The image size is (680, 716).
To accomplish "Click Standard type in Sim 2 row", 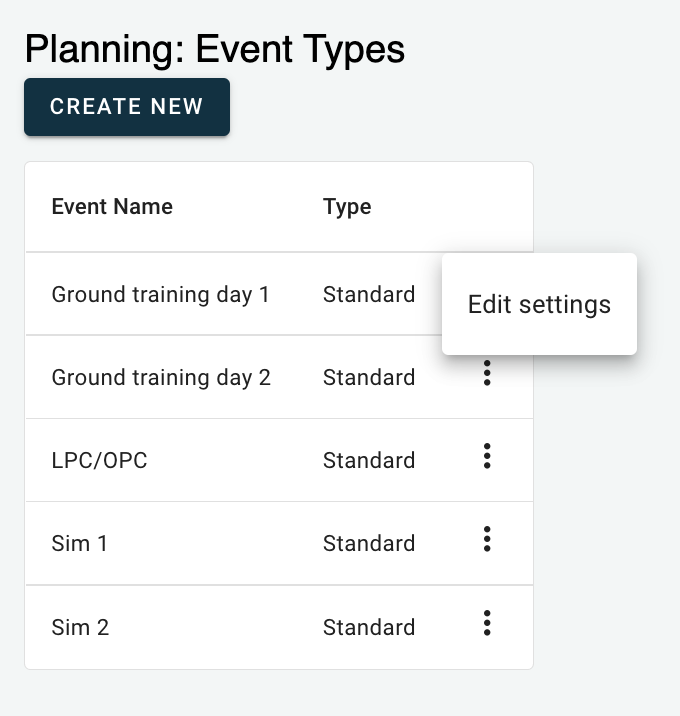I will click(x=369, y=627).
